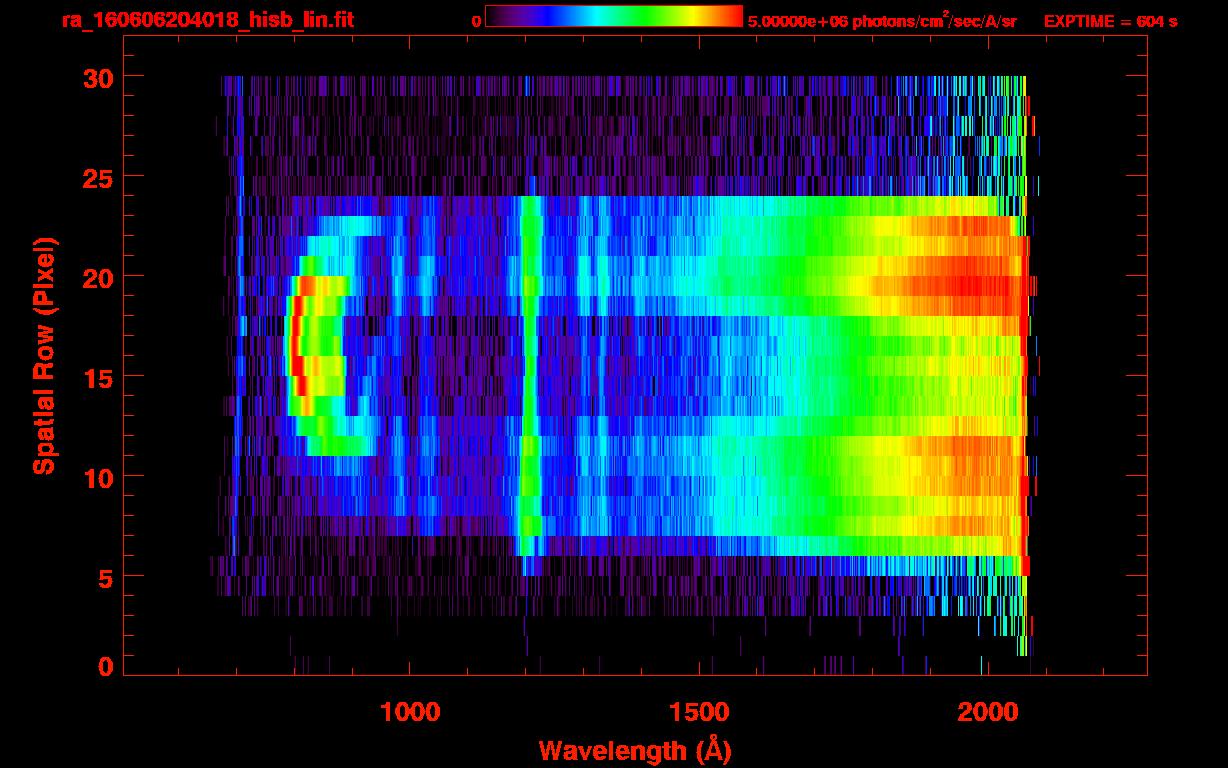Click the 1000 wavelength tick label

point(411,713)
